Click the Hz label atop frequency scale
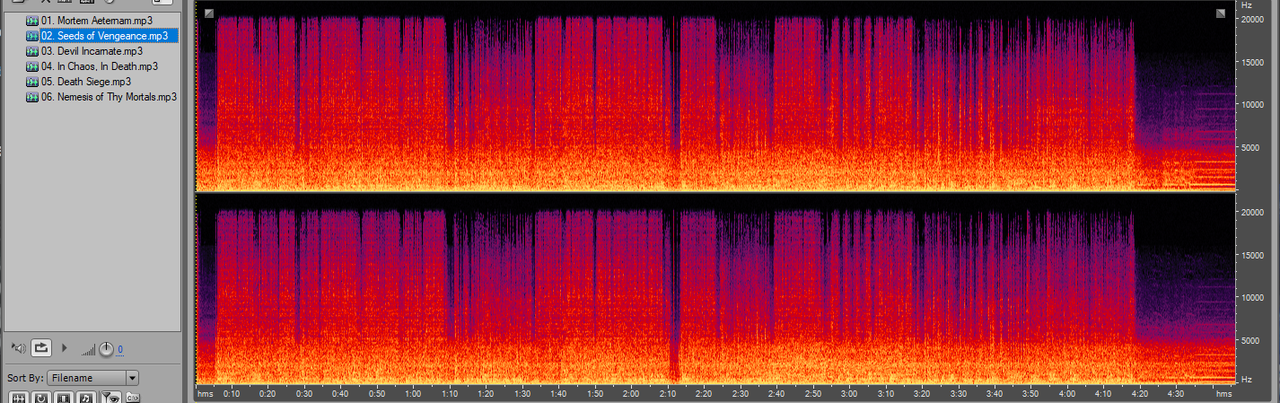This screenshot has width=1280, height=403. [1246, 5]
